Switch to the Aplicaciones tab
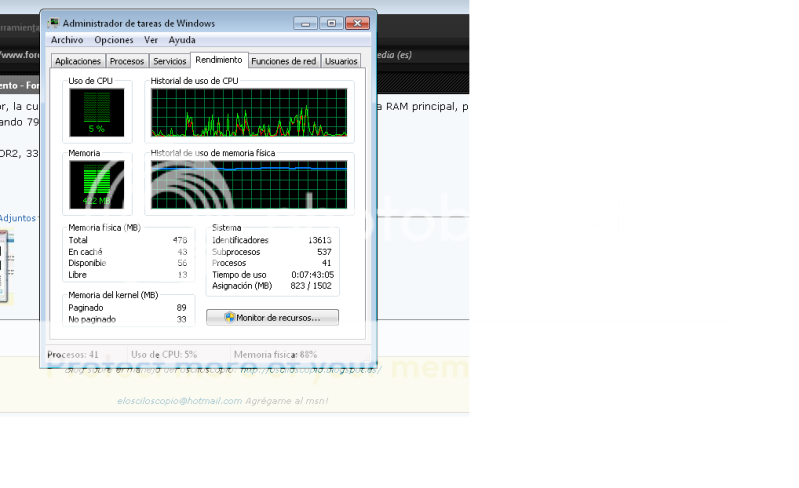Viewport: 799px width, 488px height. coord(78,61)
